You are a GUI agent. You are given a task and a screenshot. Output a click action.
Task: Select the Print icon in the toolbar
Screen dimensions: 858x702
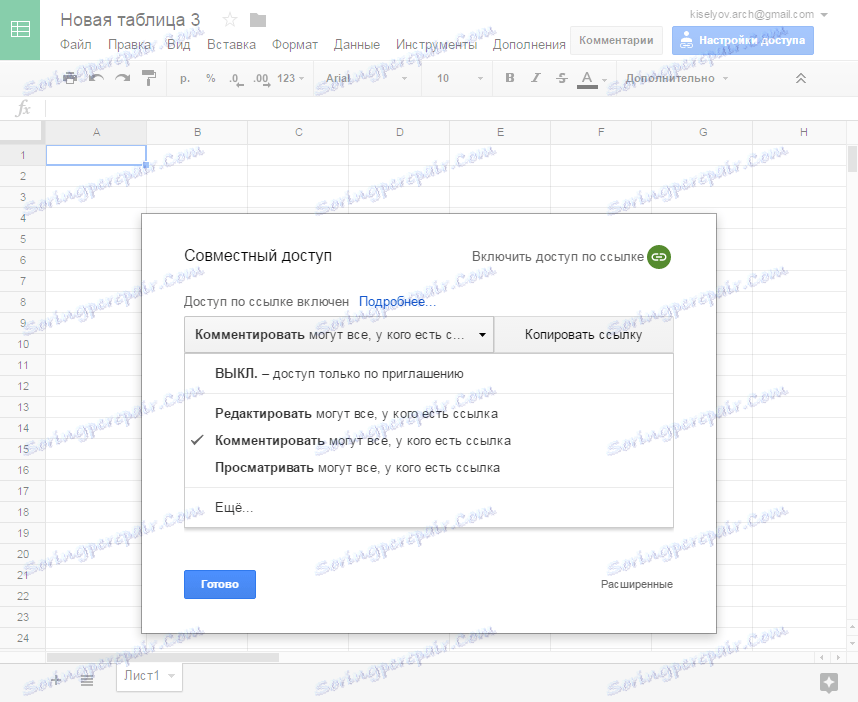70,77
